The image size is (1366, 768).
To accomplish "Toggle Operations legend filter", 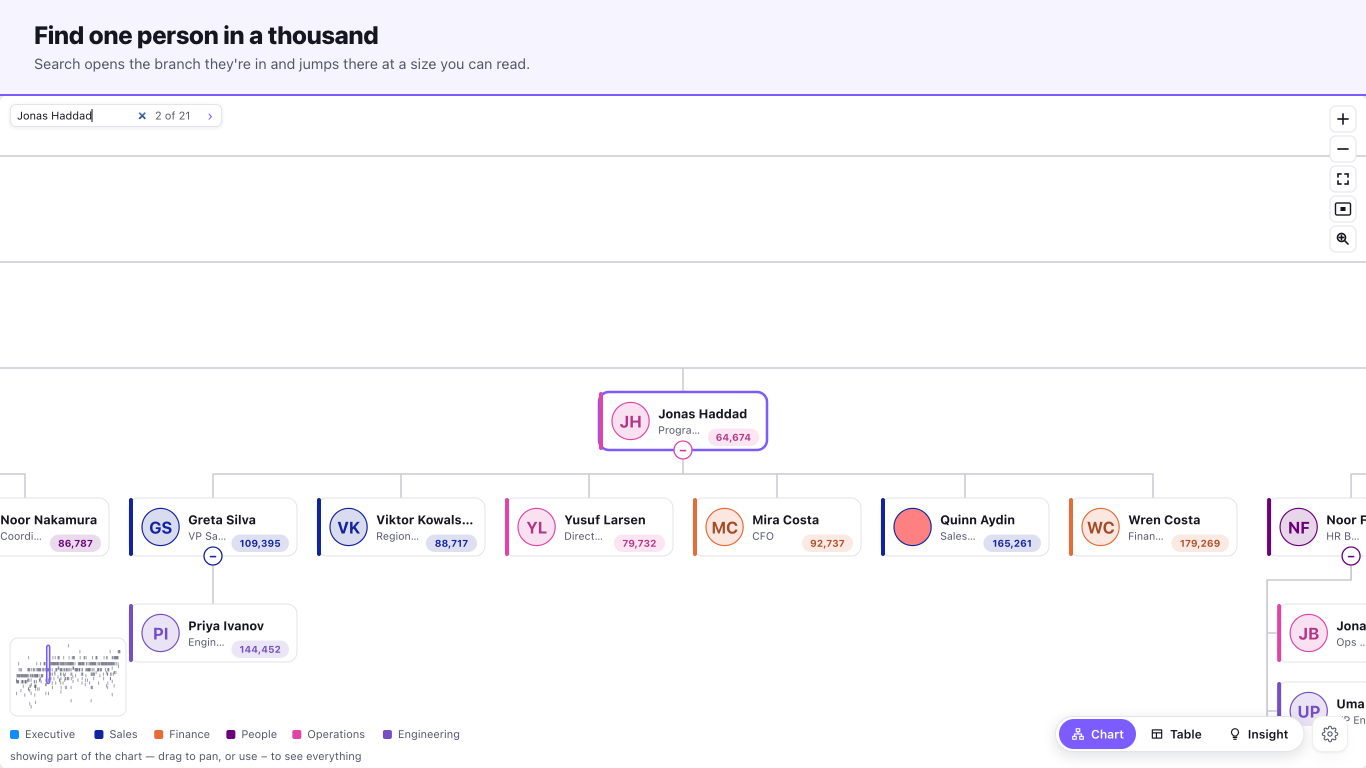I will pyautogui.click(x=328, y=734).
